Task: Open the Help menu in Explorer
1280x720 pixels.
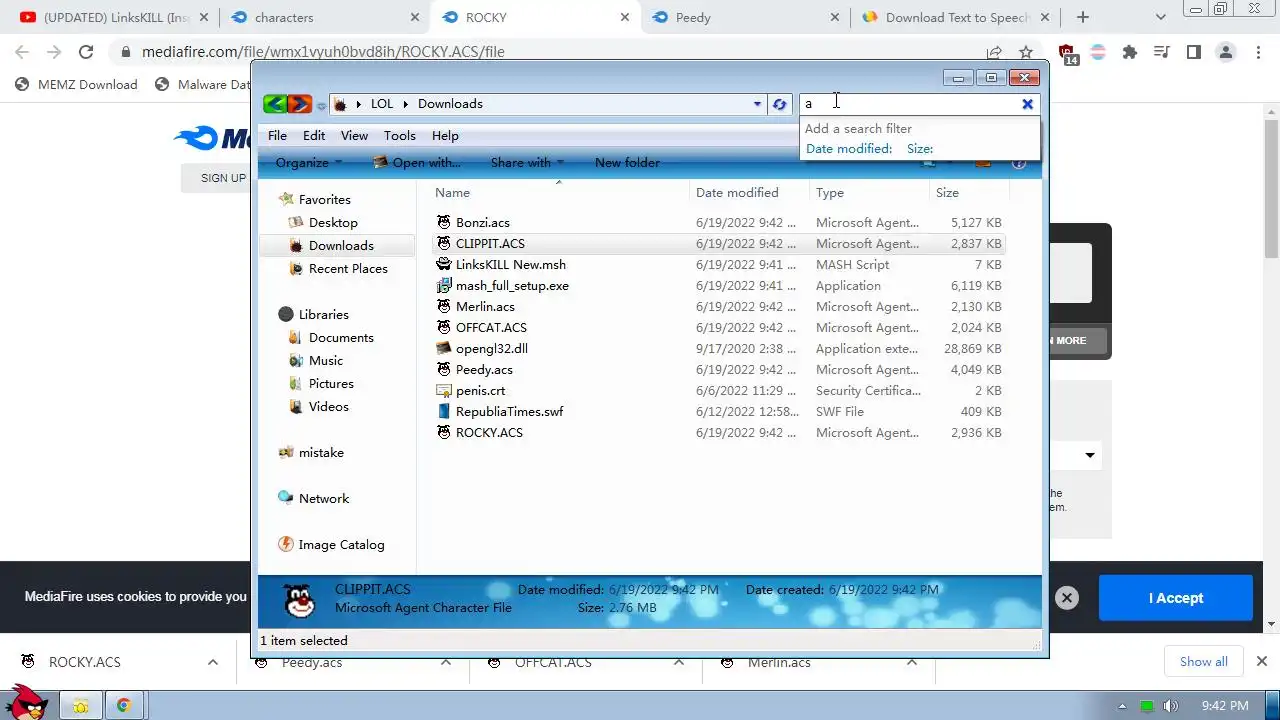Action: click(445, 135)
